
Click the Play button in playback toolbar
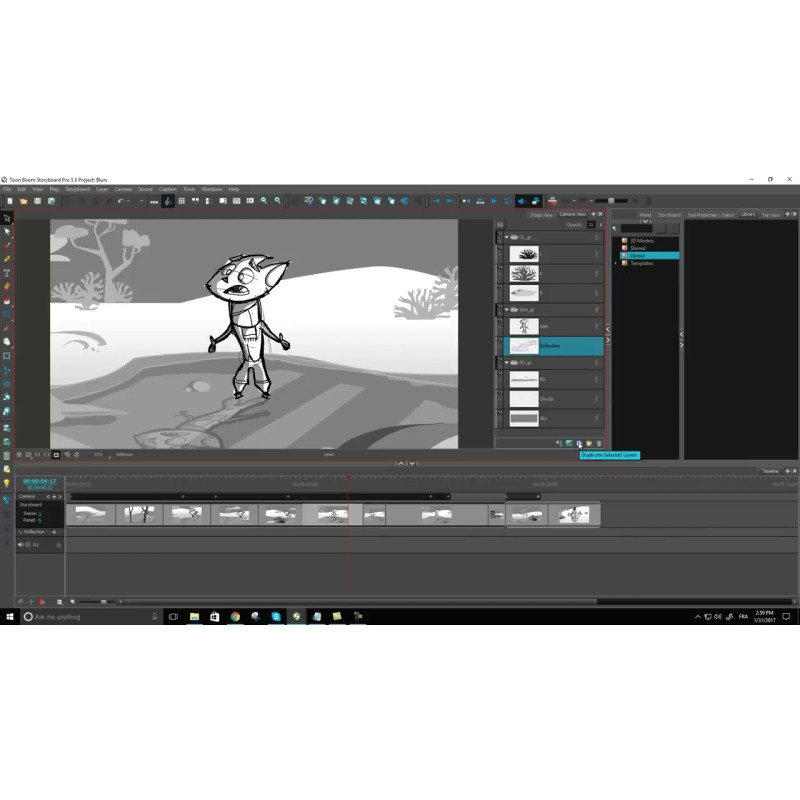pos(494,201)
